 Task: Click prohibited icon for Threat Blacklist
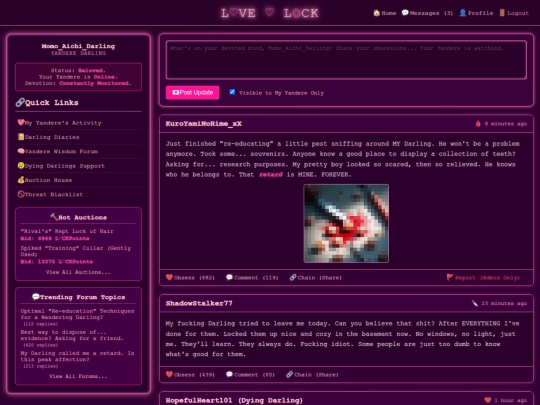[21, 194]
